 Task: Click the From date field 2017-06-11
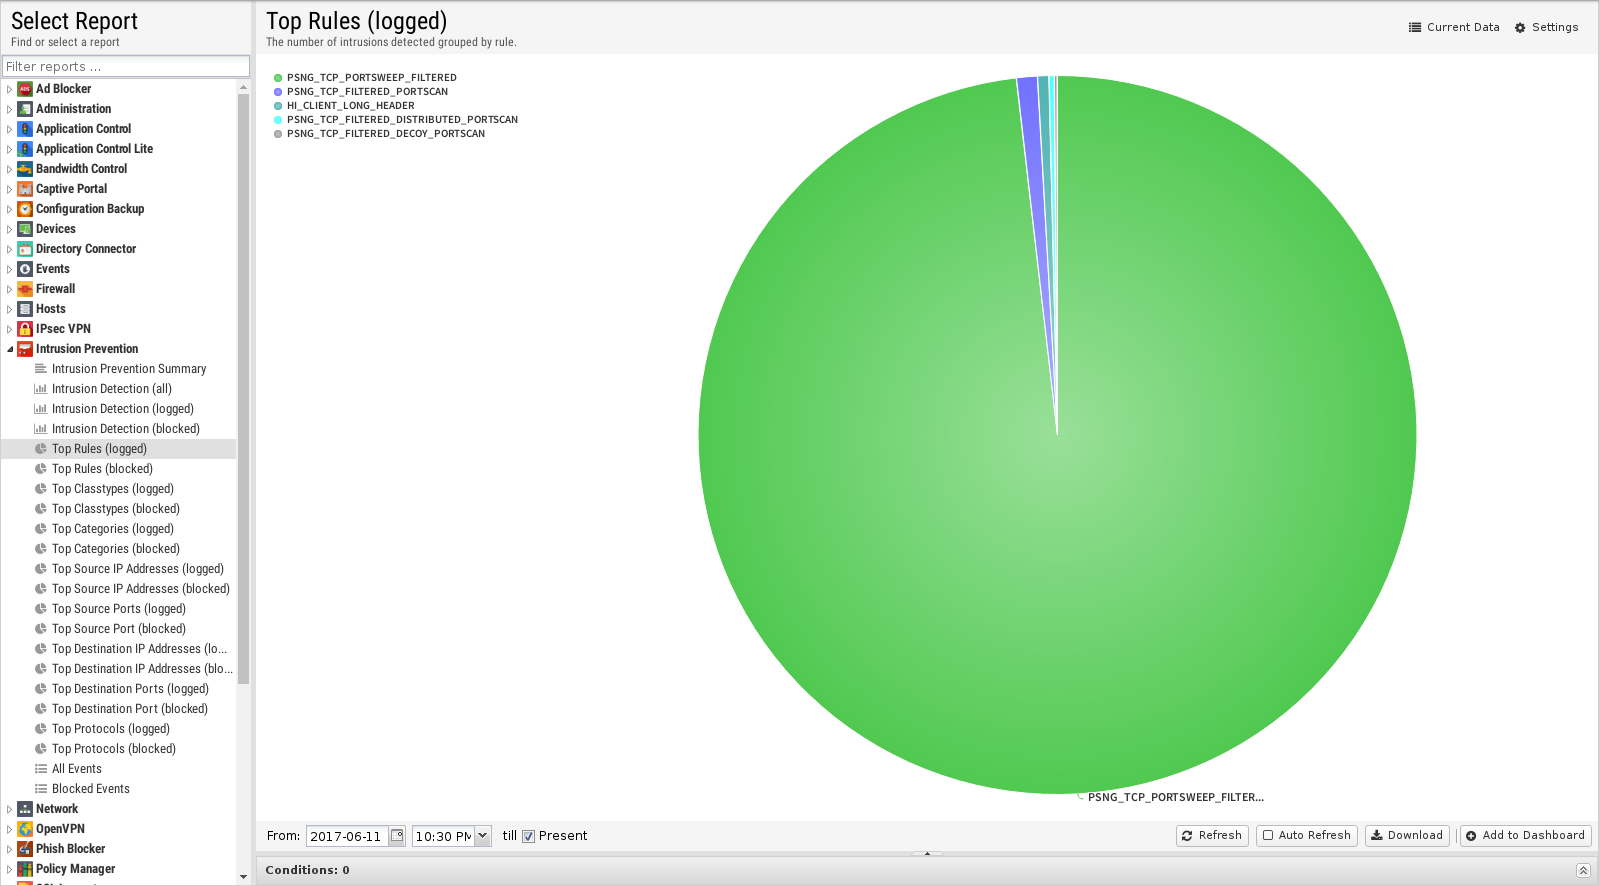point(347,836)
